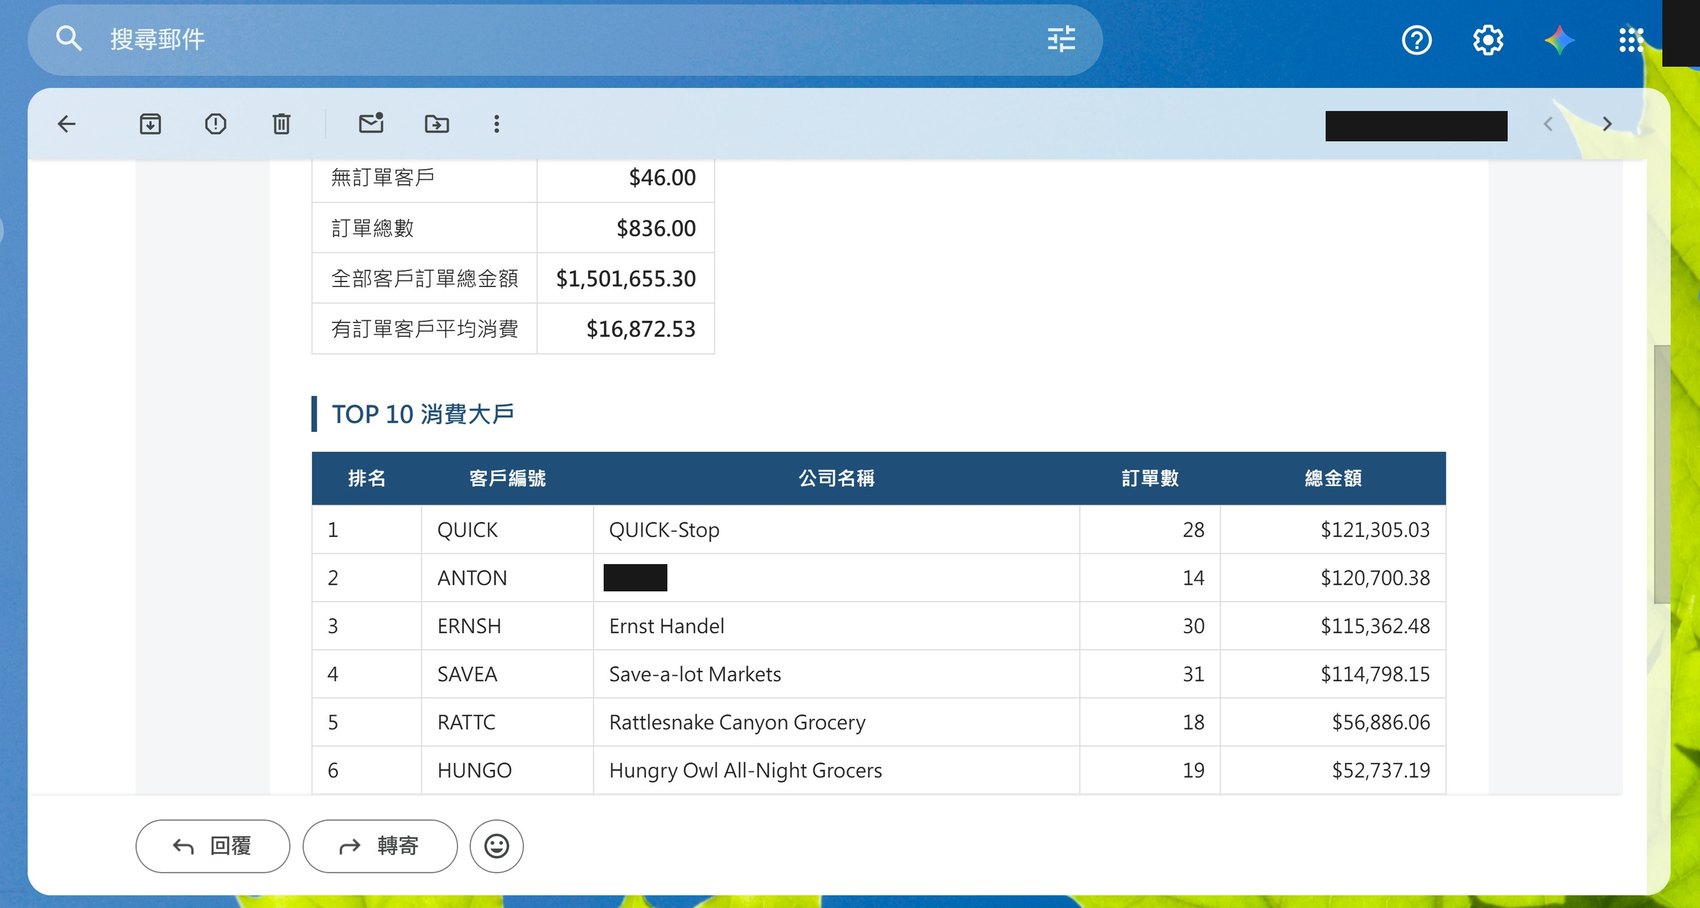Image resolution: width=1700 pixels, height=908 pixels.
Task: Open Gmail settings gear
Action: [x=1488, y=40]
